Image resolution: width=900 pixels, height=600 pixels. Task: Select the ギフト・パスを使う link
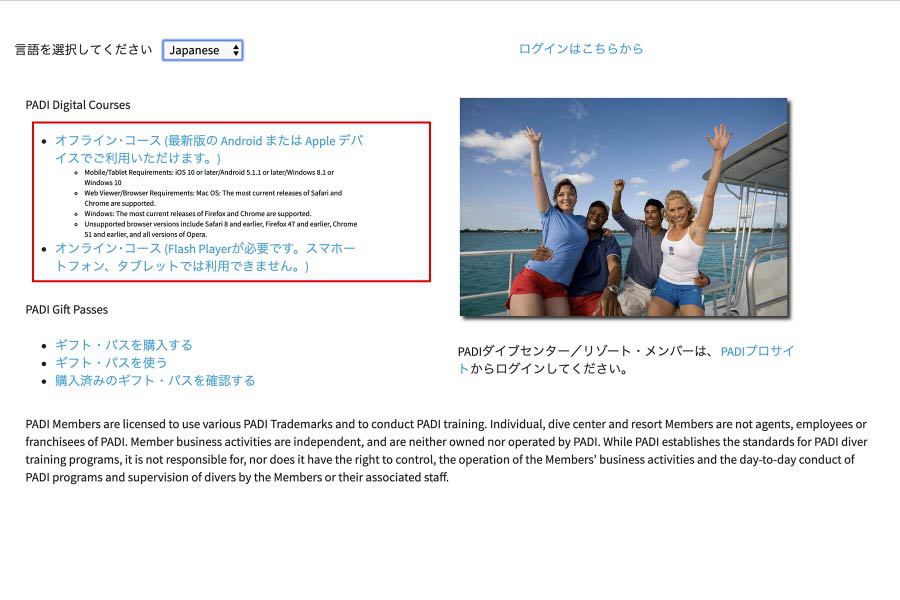[x=111, y=363]
